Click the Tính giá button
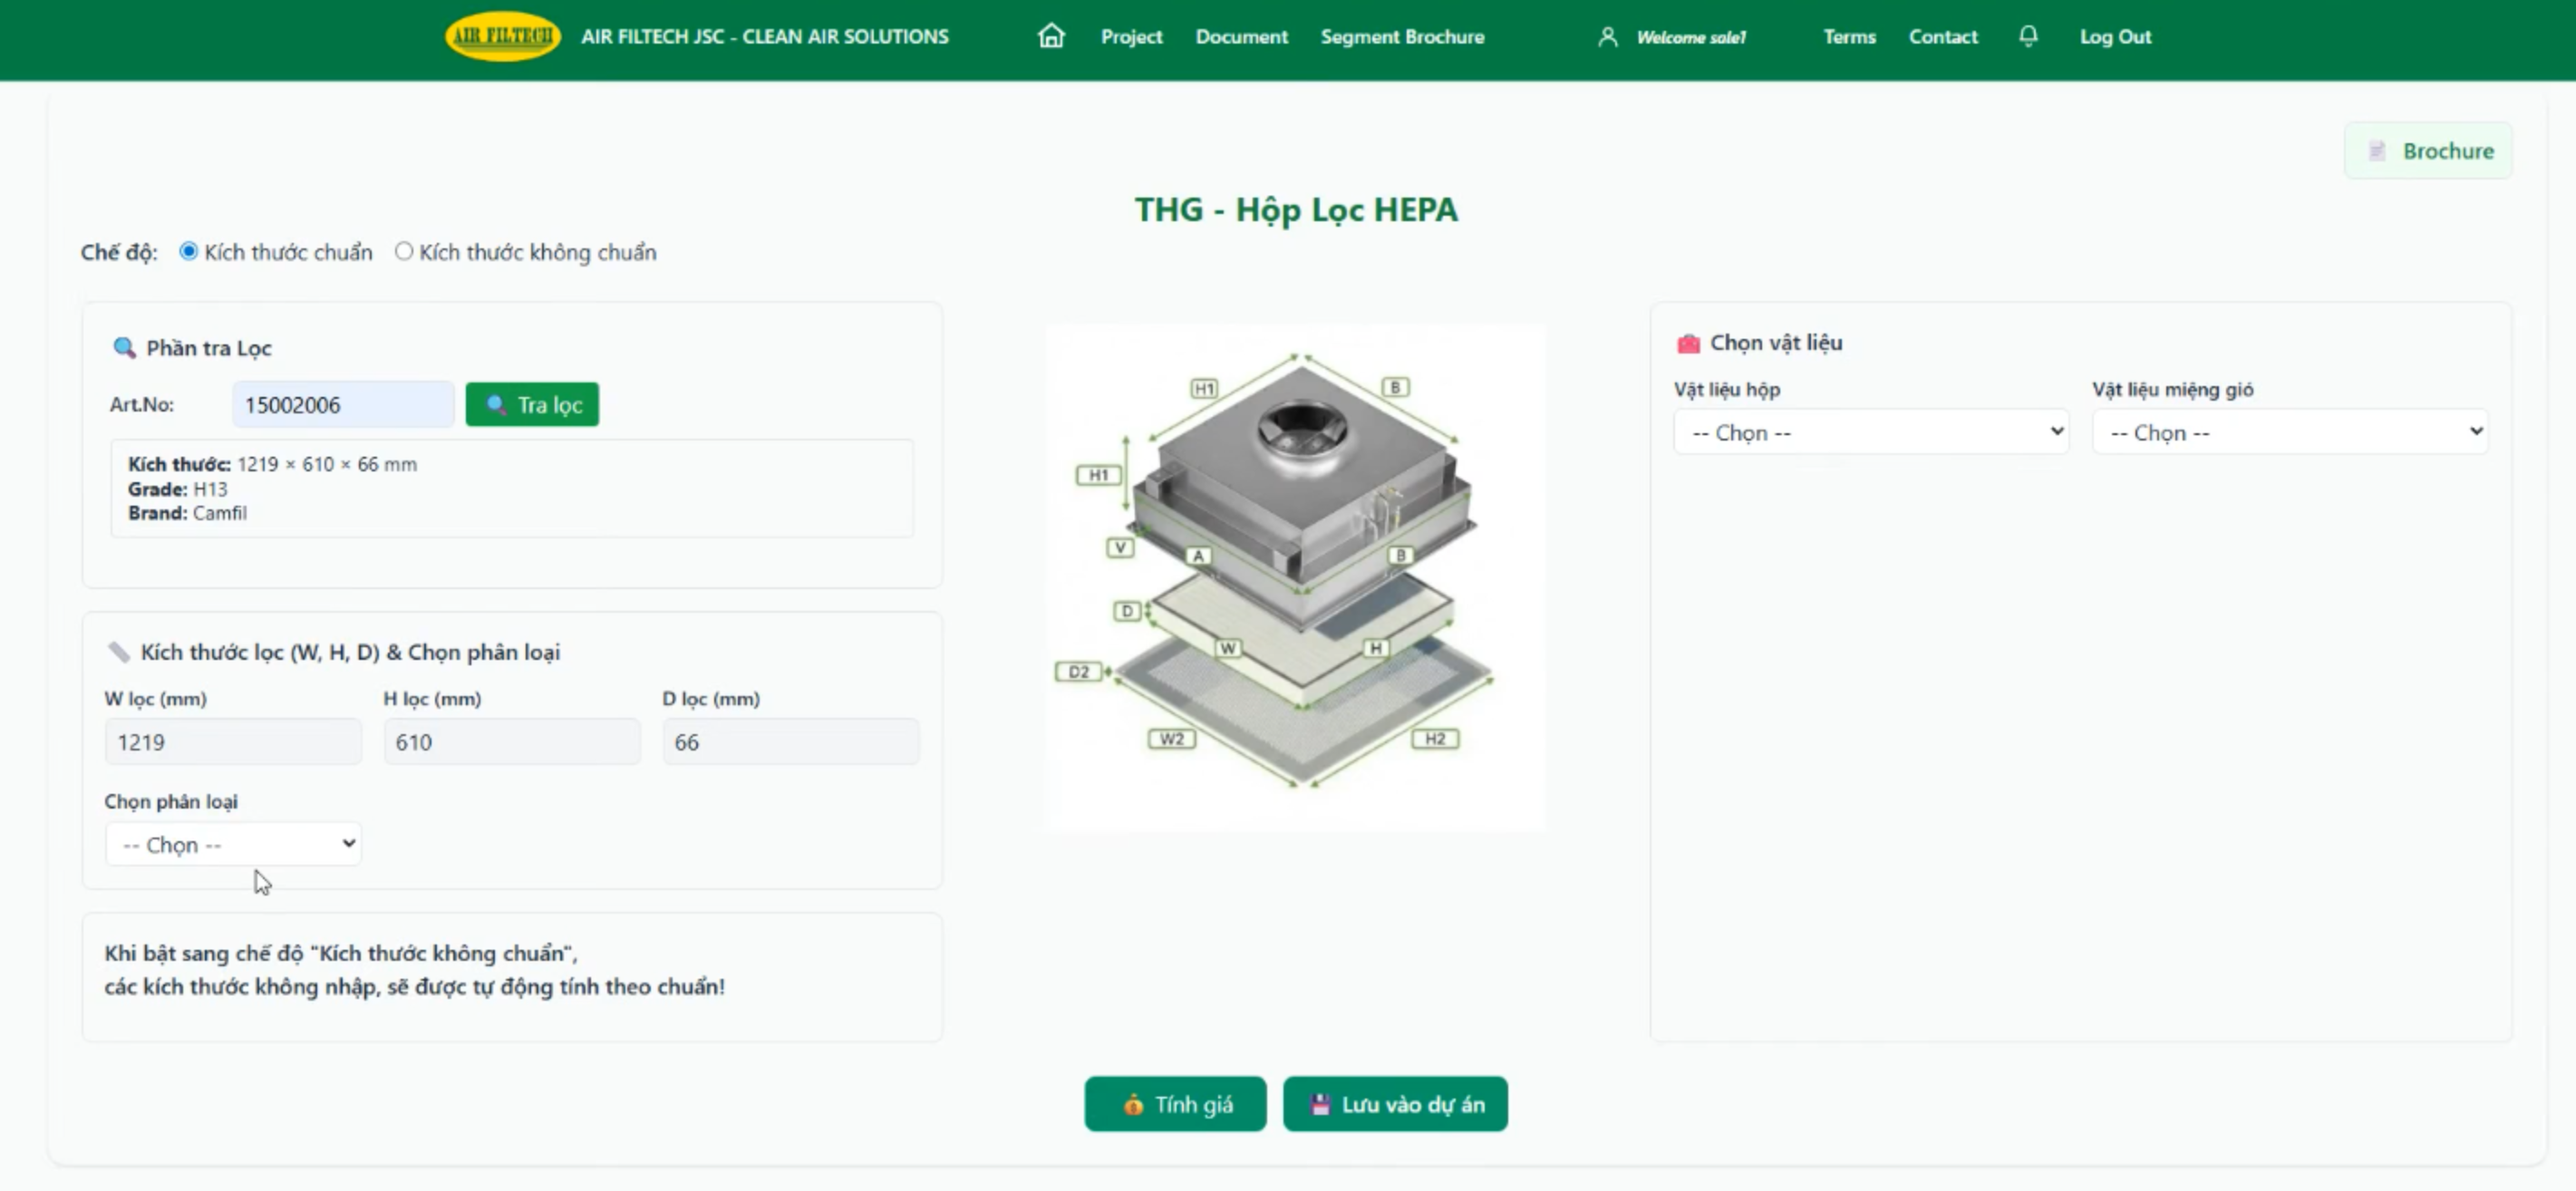Screen dimensions: 2576x1191 coord(1175,1104)
